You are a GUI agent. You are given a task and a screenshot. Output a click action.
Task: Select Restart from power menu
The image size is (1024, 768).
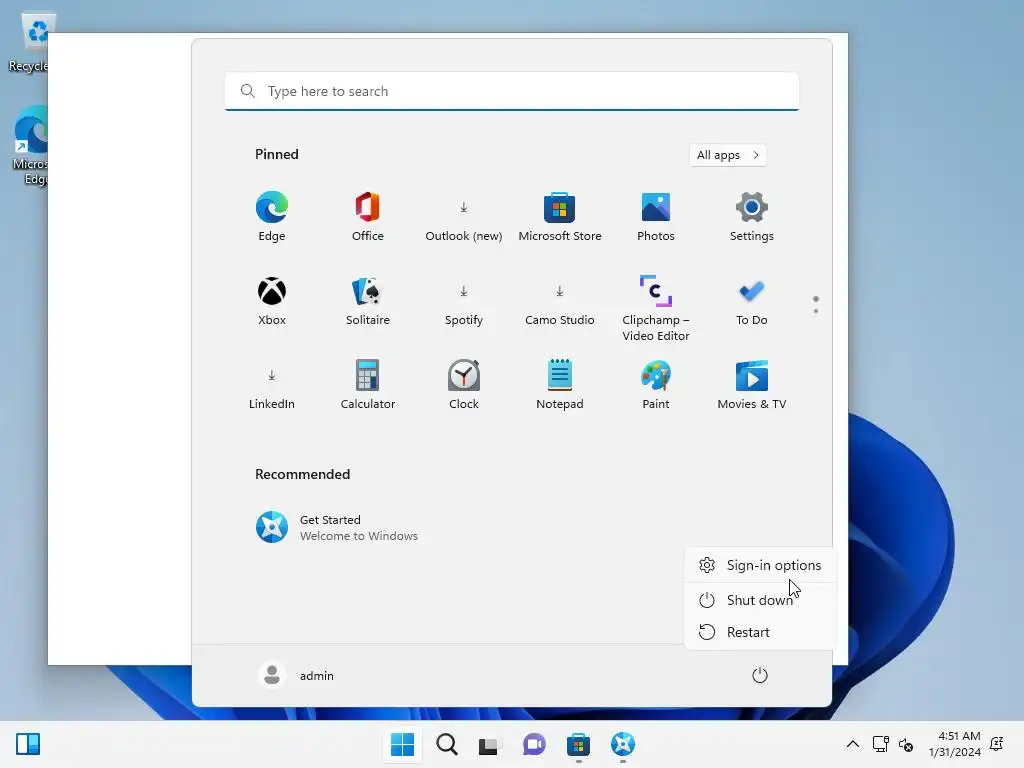click(760, 632)
